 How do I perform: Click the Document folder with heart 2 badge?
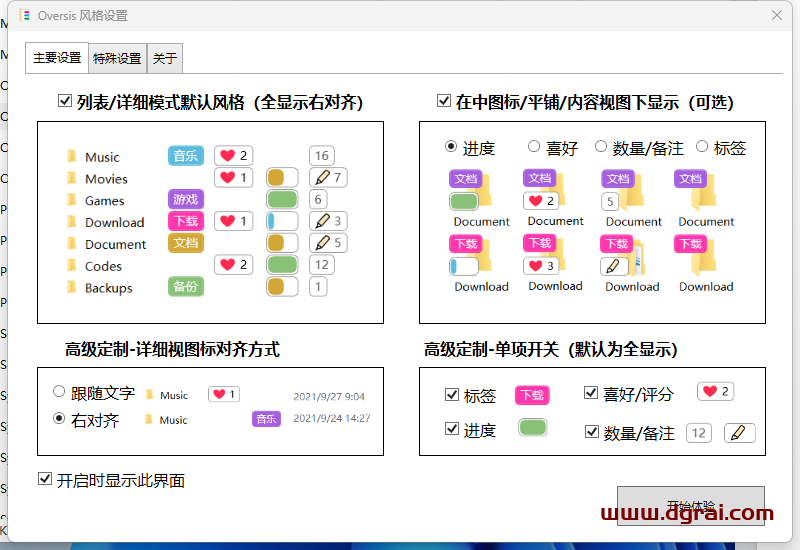coord(544,190)
